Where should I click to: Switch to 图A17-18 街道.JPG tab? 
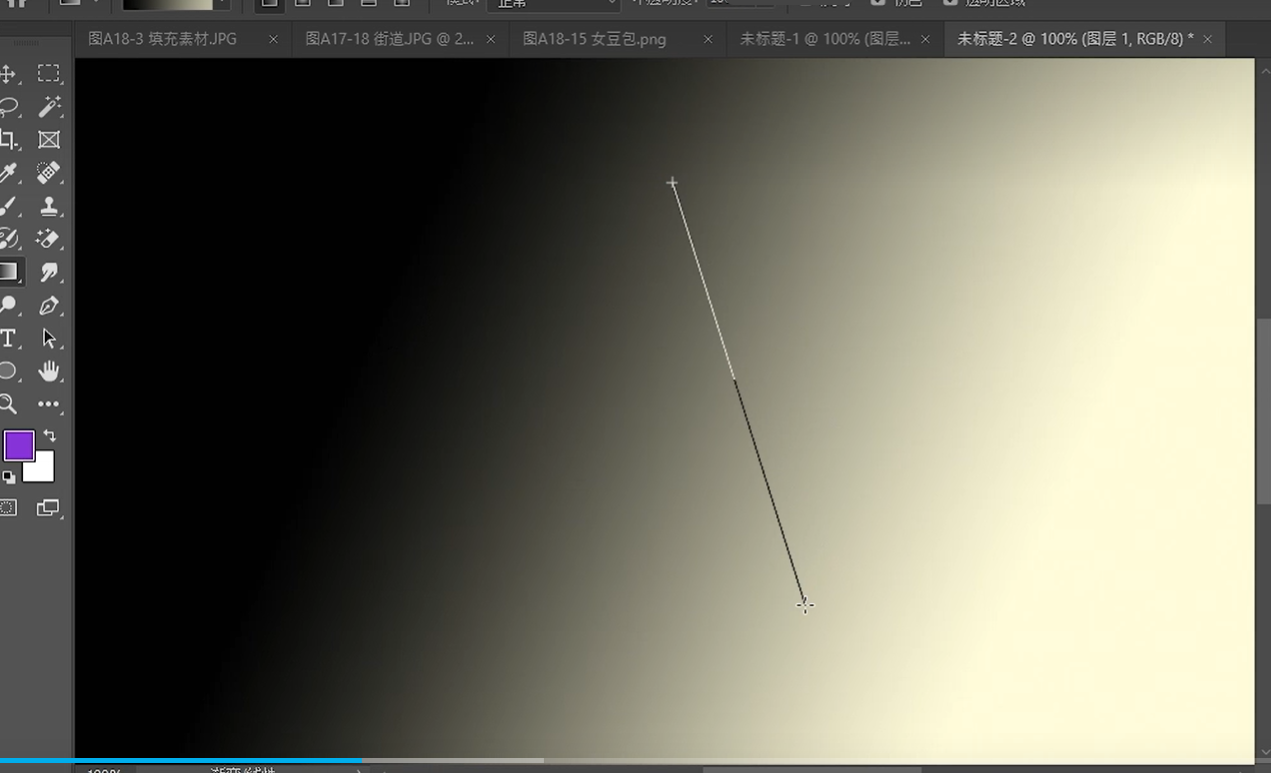(390, 39)
